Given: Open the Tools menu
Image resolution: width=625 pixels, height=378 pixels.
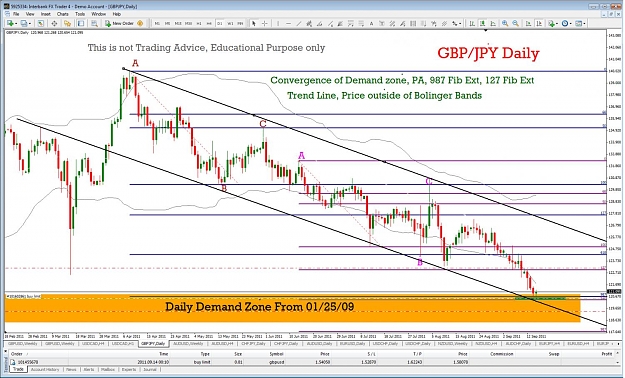Looking at the screenshot, I should coord(80,14).
